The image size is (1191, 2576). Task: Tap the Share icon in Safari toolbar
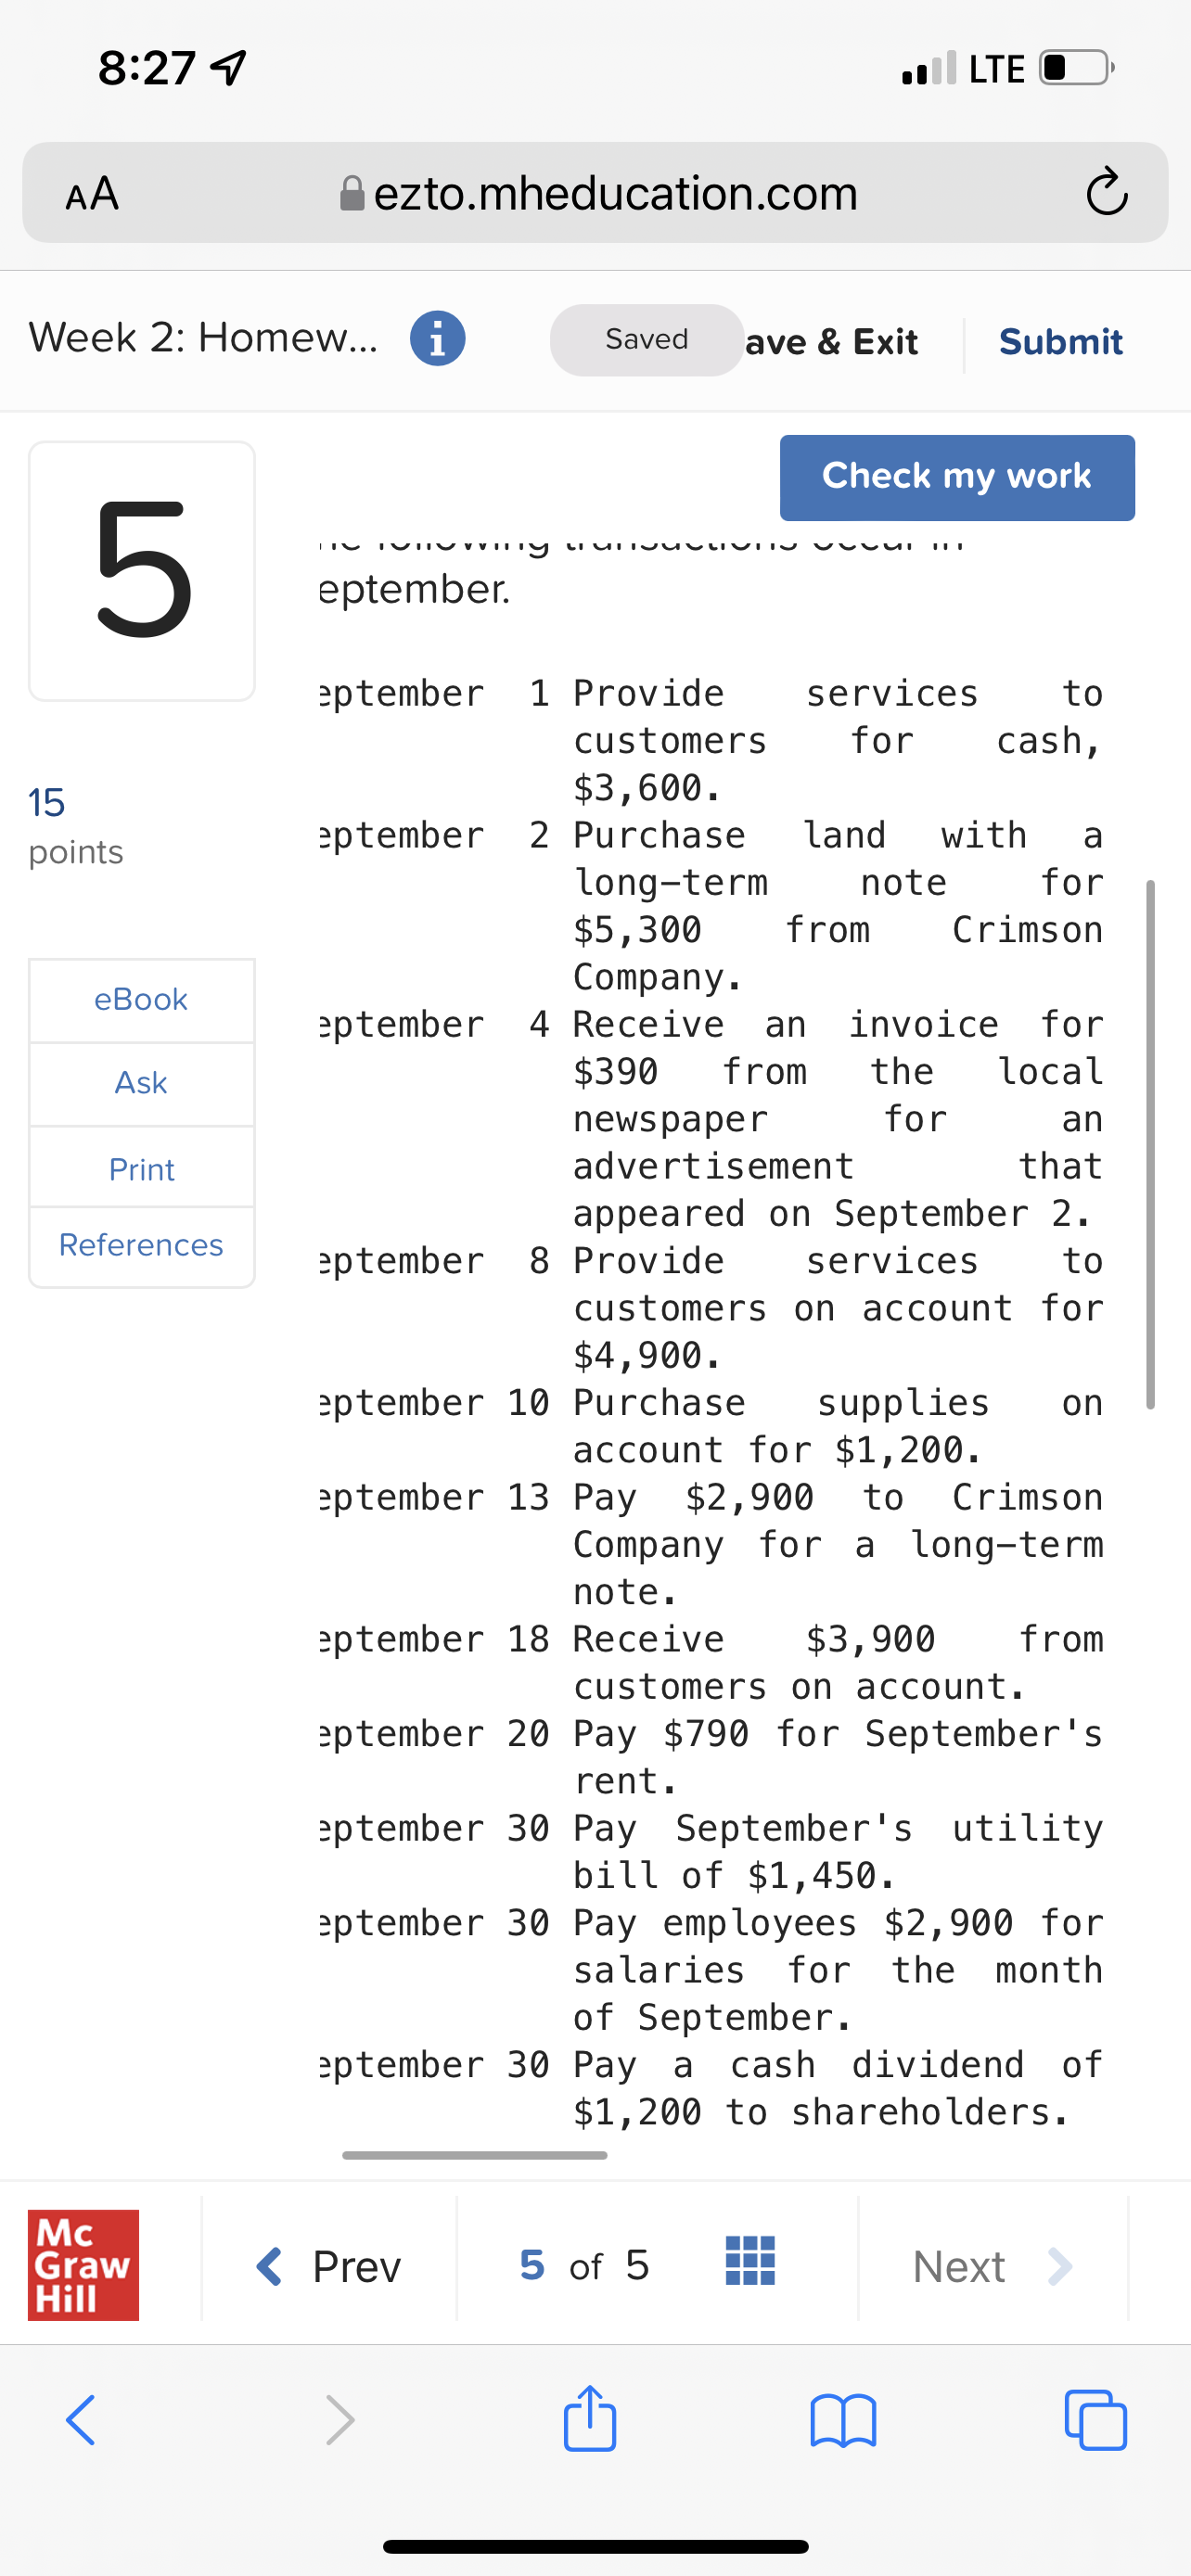click(x=590, y=2420)
